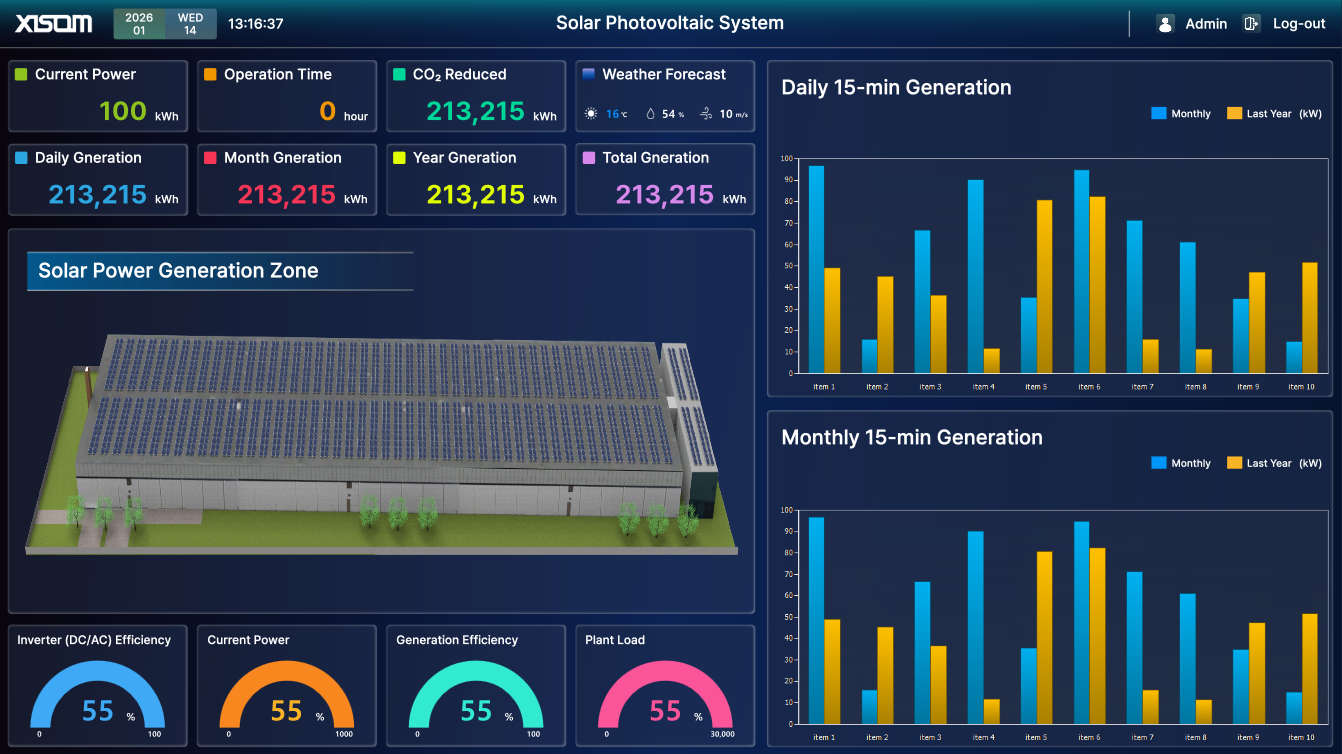
Task: Click the Admin user profile icon
Action: pyautogui.click(x=1164, y=23)
